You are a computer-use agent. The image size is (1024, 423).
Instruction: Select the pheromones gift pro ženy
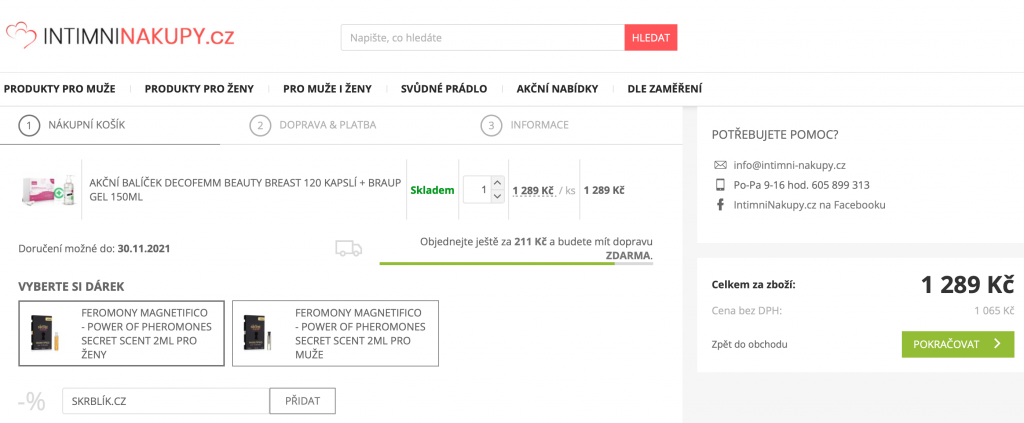tap(121, 333)
